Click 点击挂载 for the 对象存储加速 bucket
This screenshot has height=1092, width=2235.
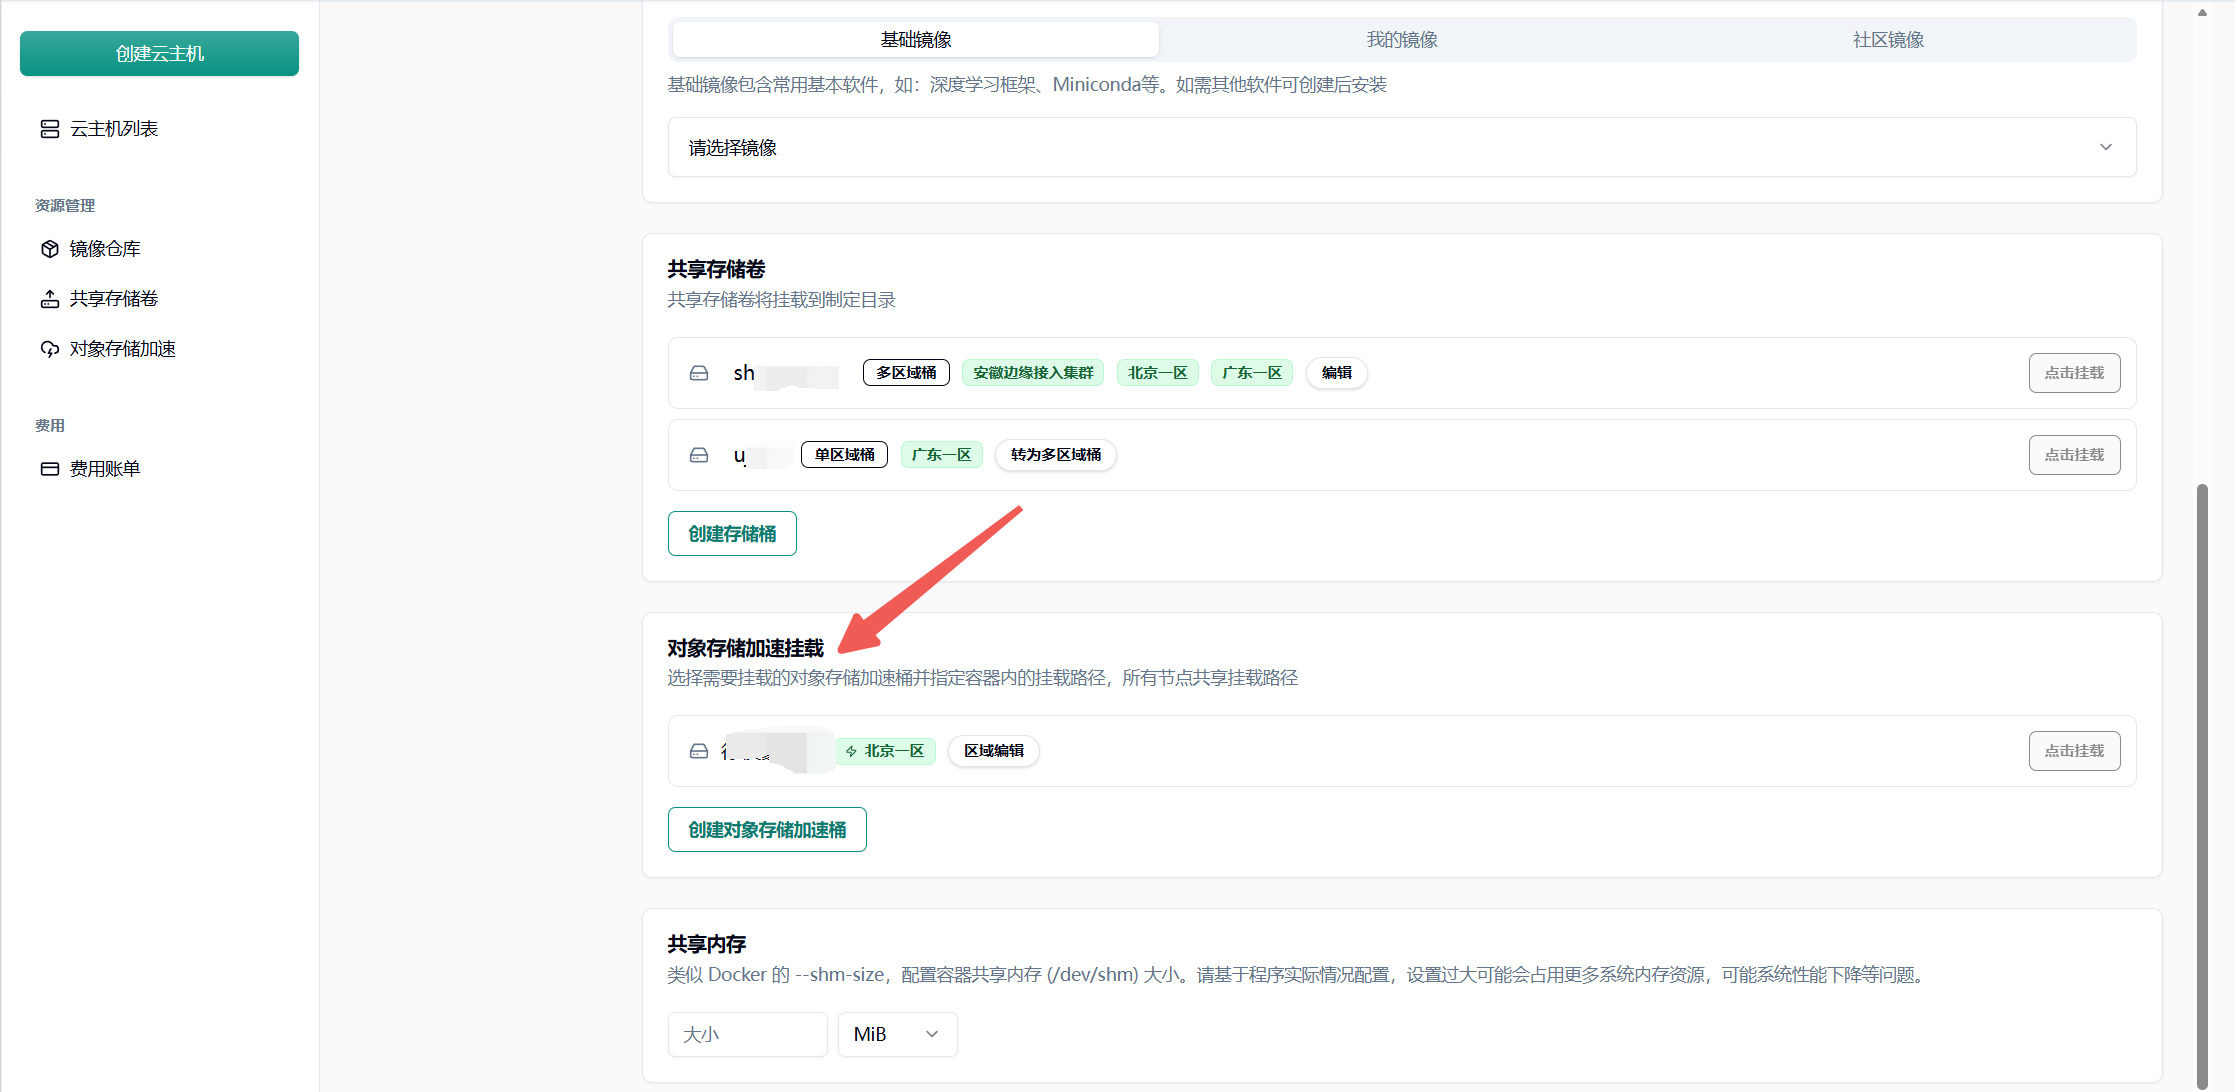click(2074, 751)
